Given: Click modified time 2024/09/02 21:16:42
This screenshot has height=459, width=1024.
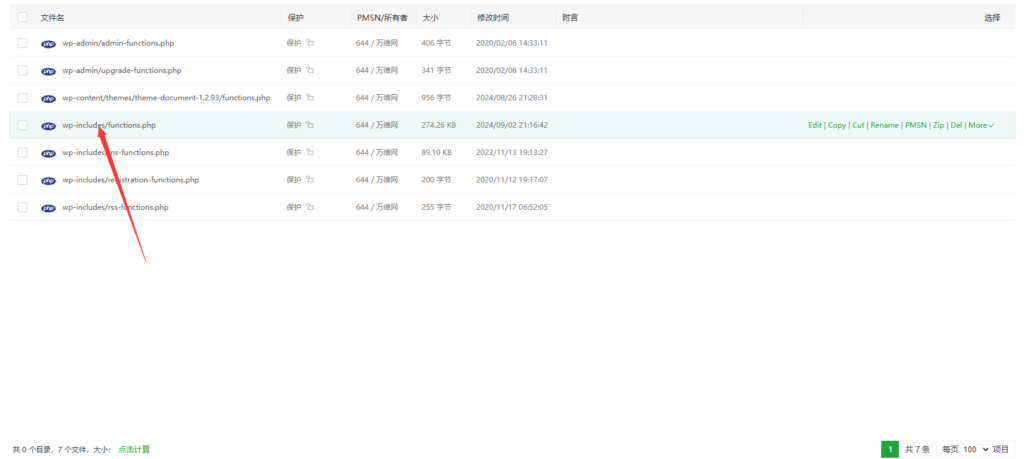Looking at the screenshot, I should (512, 125).
